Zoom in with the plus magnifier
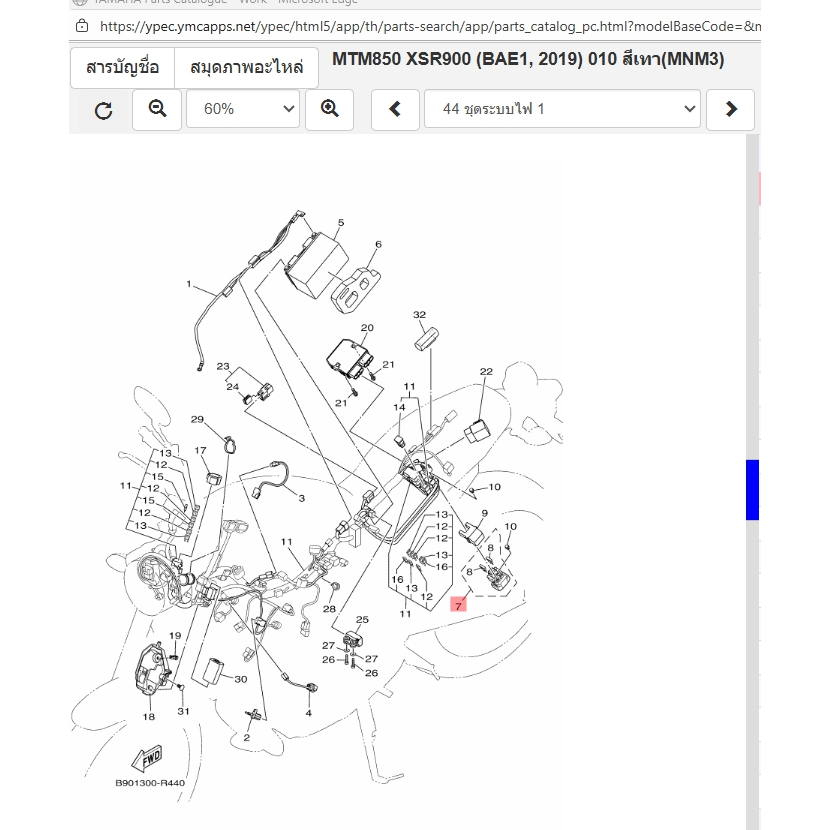 pos(329,110)
